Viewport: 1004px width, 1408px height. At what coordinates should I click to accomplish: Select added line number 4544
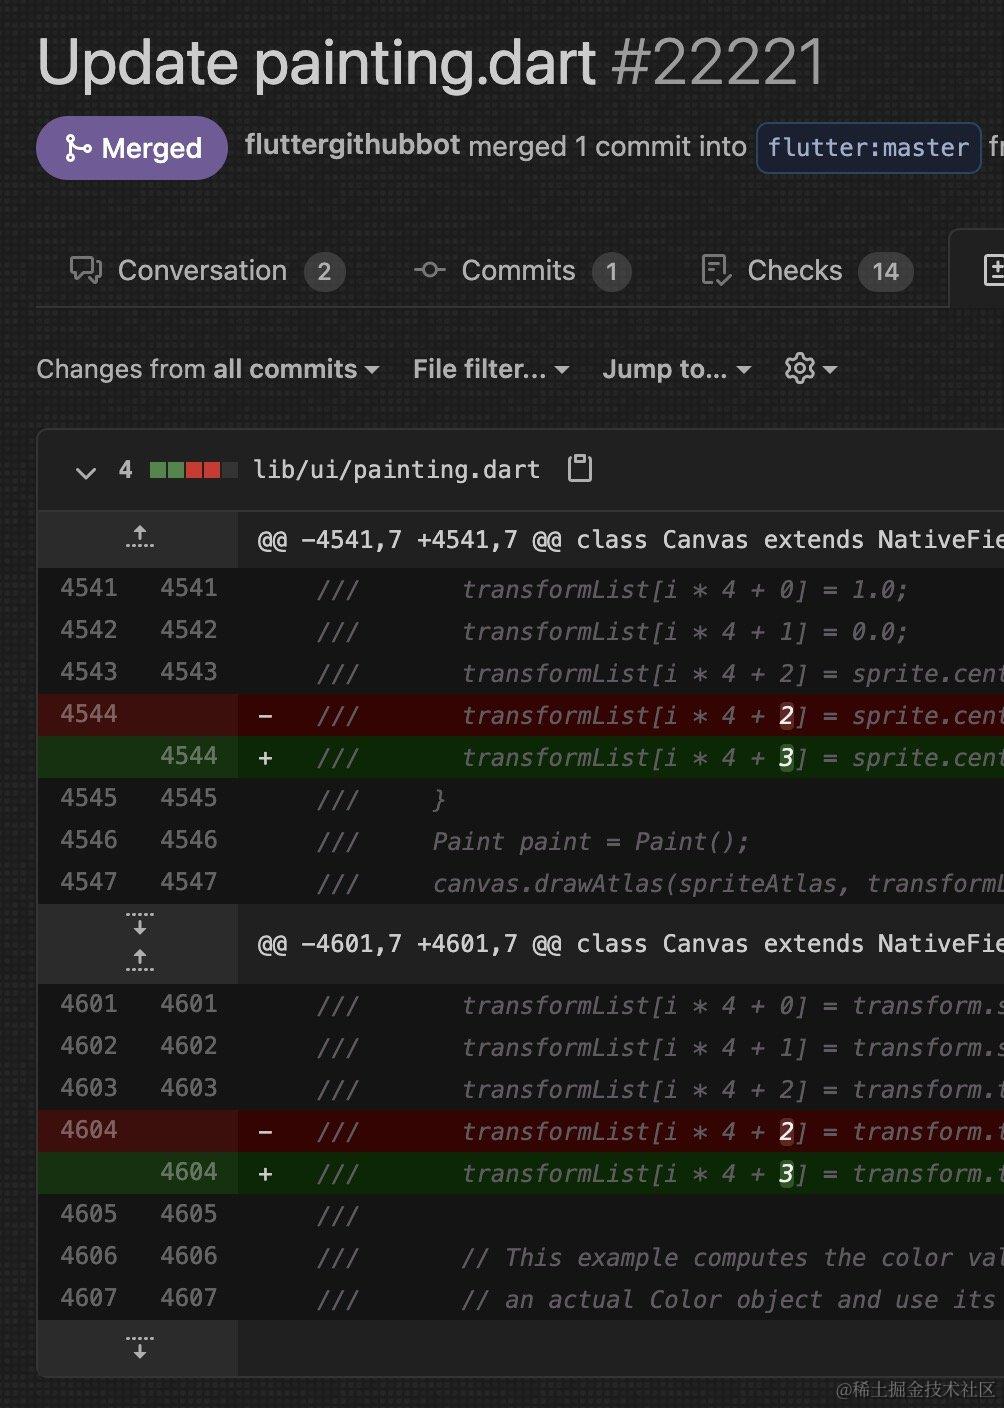point(189,756)
